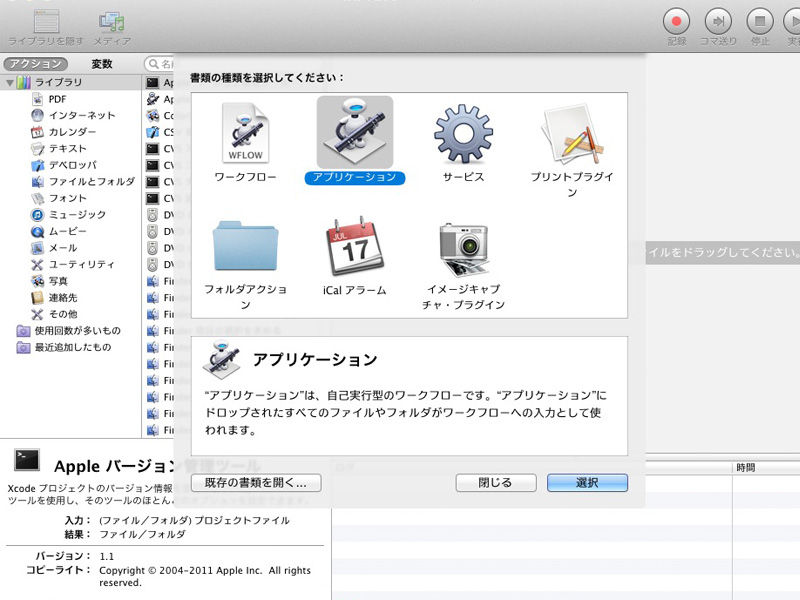This screenshot has width=800, height=600.
Task: Open existing document with 既存の書類を開く
Action: coord(256,482)
